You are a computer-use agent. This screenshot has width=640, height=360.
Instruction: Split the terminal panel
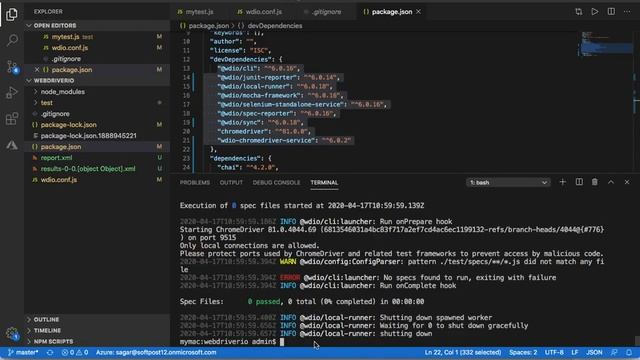point(579,182)
